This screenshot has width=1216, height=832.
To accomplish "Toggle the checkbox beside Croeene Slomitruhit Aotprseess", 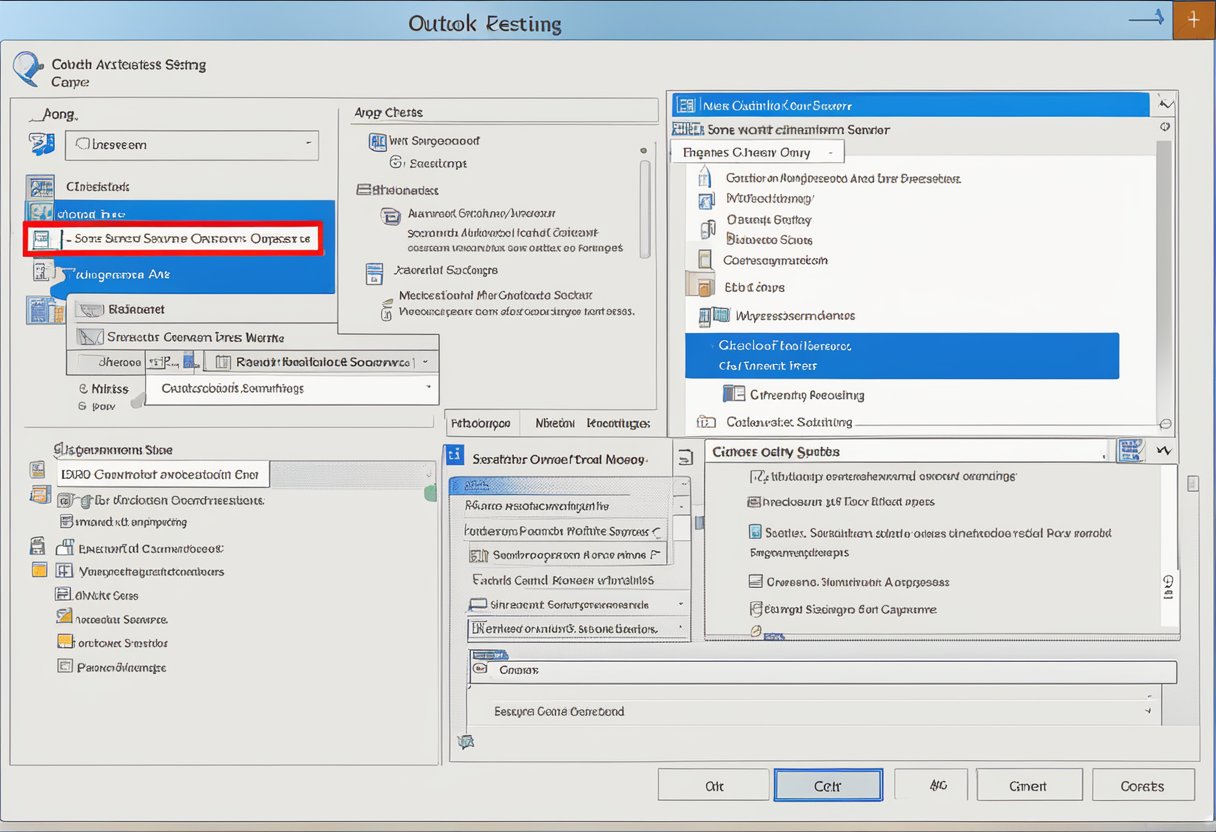I will (x=757, y=581).
